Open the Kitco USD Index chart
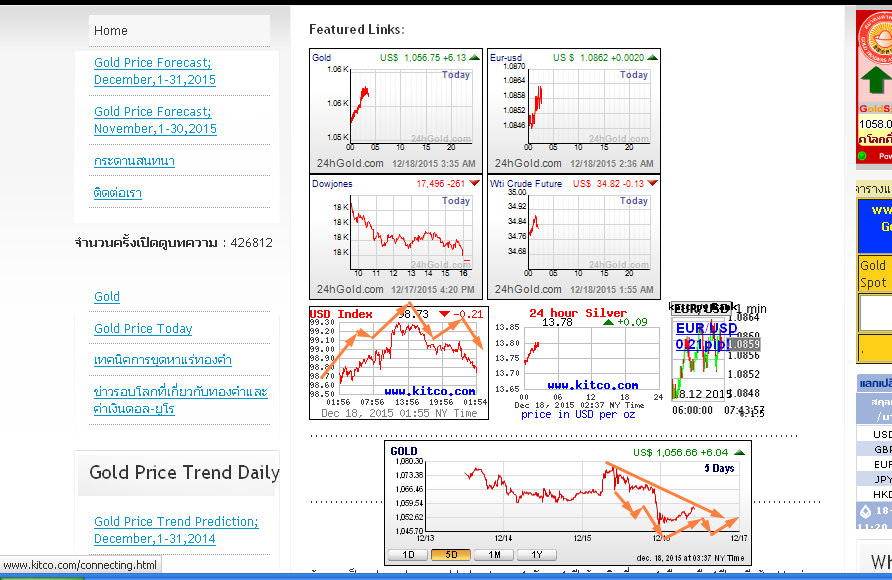The height and width of the screenshot is (580, 892). [399, 363]
